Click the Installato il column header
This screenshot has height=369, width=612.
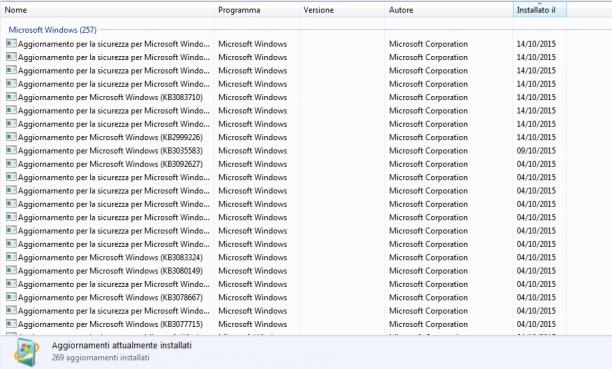539,10
